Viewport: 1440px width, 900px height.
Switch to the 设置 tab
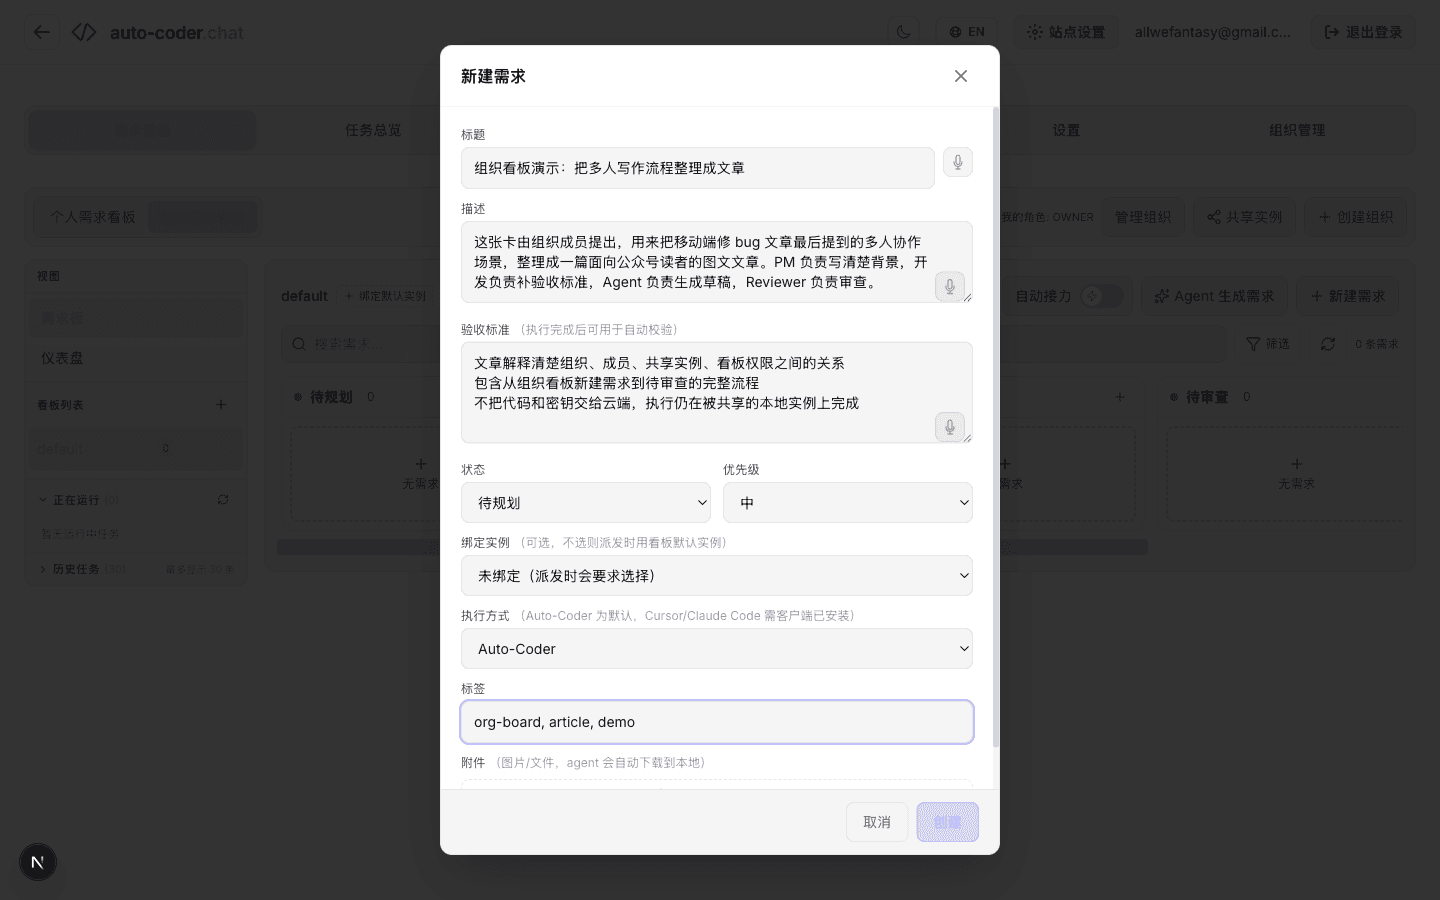coord(1066,130)
